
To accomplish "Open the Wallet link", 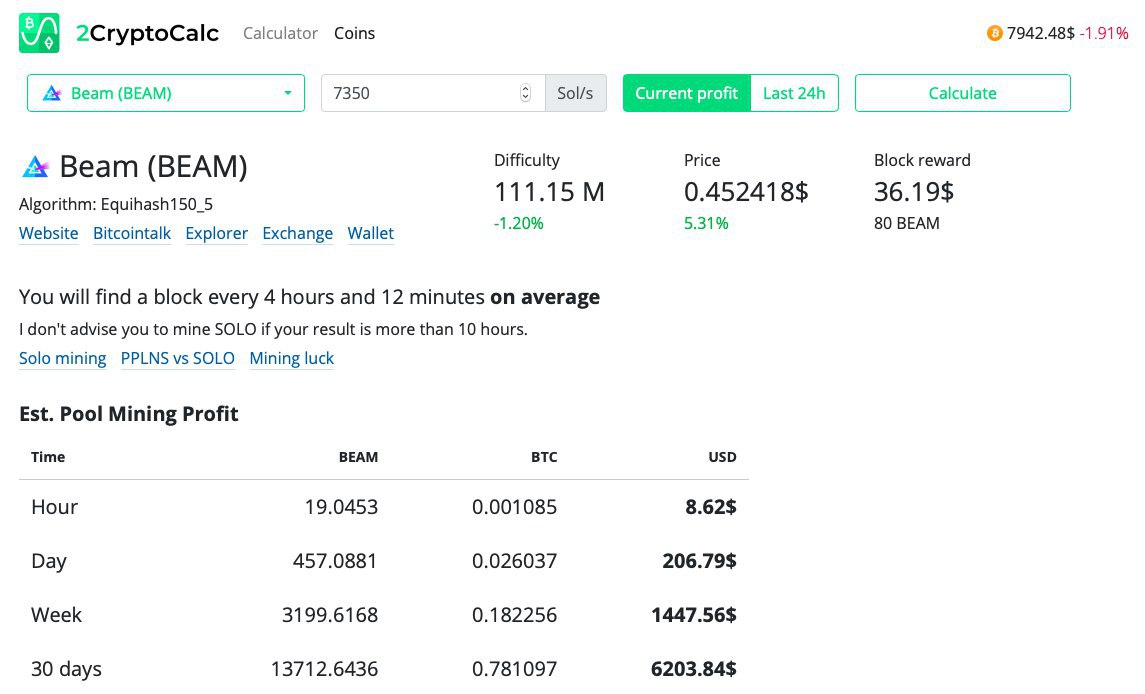I will pos(371,233).
